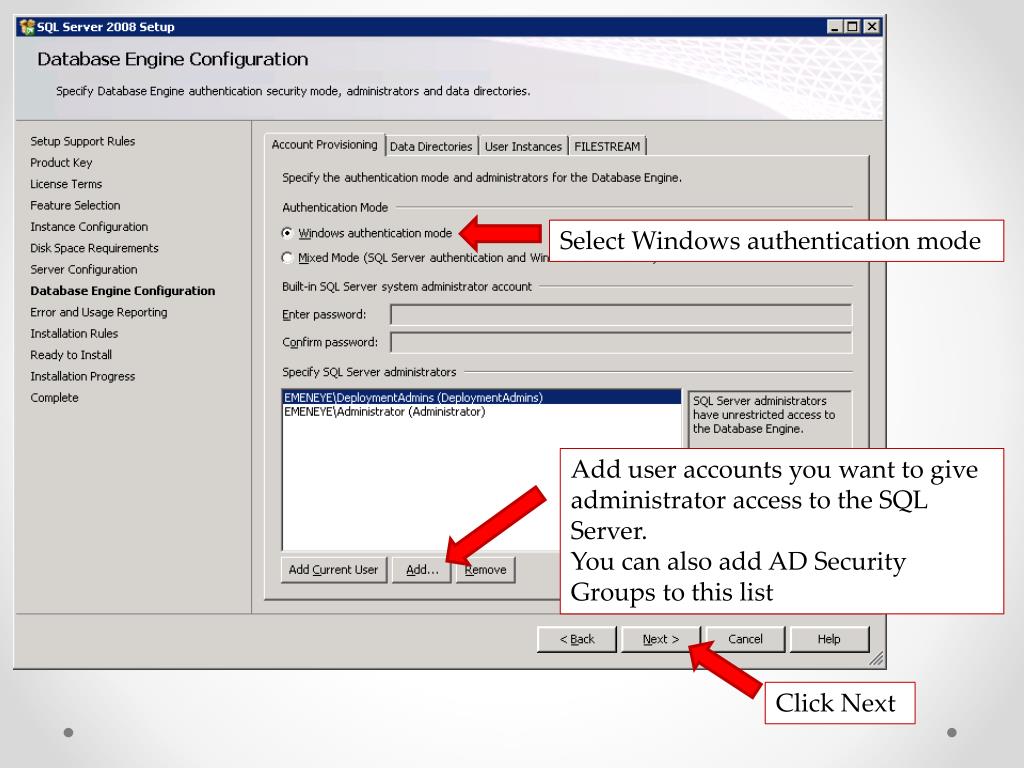Close the SQL Server 2008 Setup window
Image resolution: width=1024 pixels, height=768 pixels.
[x=872, y=27]
